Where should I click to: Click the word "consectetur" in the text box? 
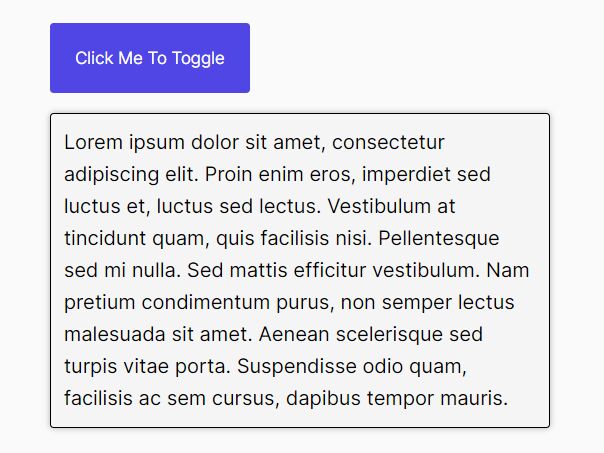pyautogui.click(x=387, y=142)
